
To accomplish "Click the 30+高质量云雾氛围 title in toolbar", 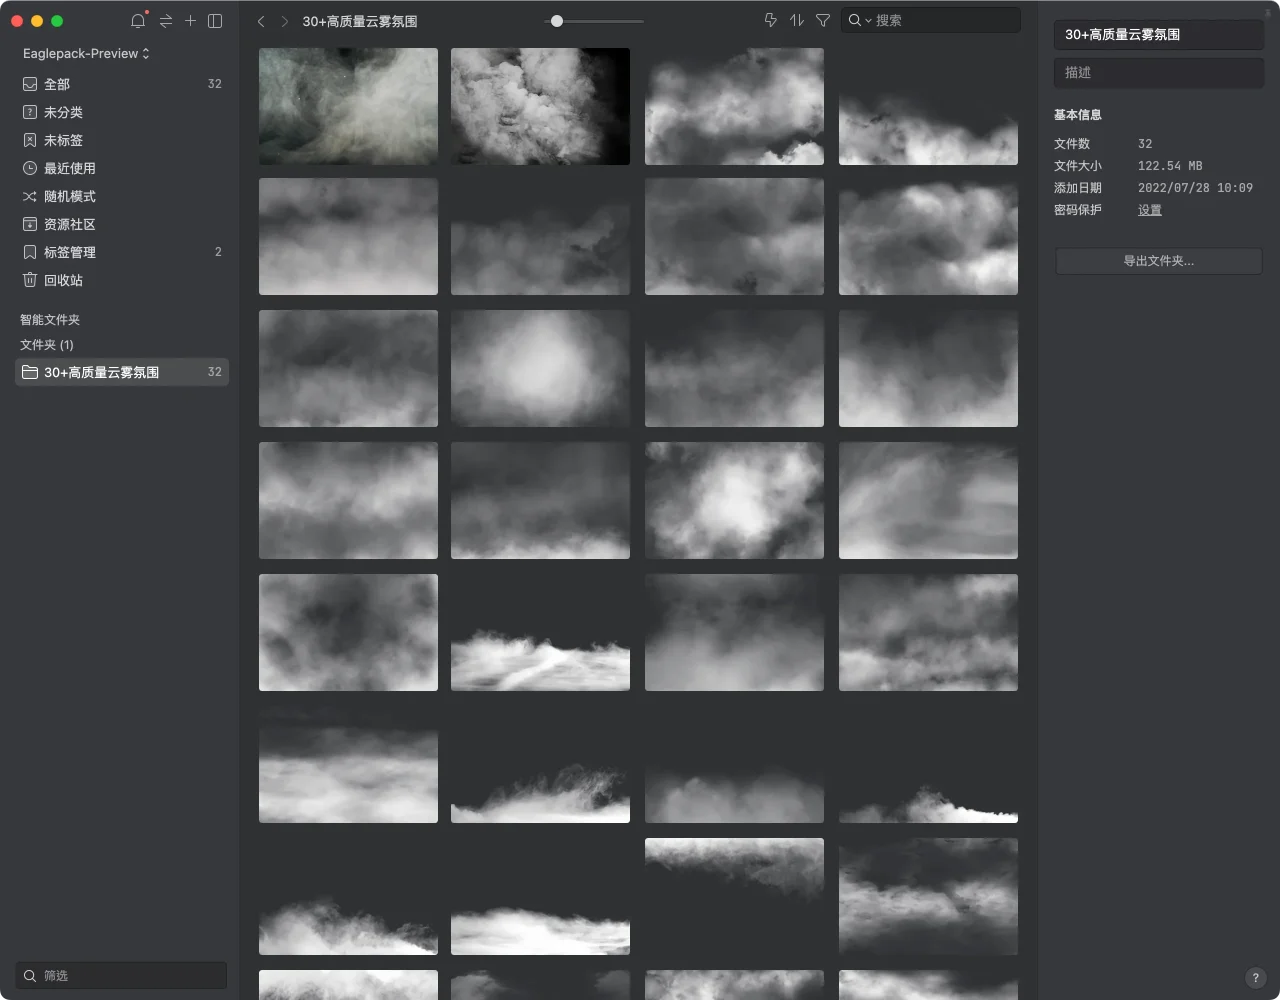I will [360, 21].
